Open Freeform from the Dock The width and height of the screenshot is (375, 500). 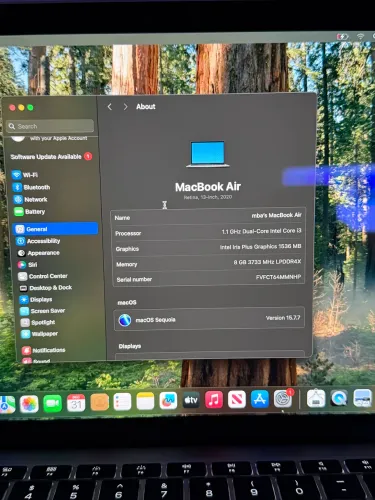point(168,400)
